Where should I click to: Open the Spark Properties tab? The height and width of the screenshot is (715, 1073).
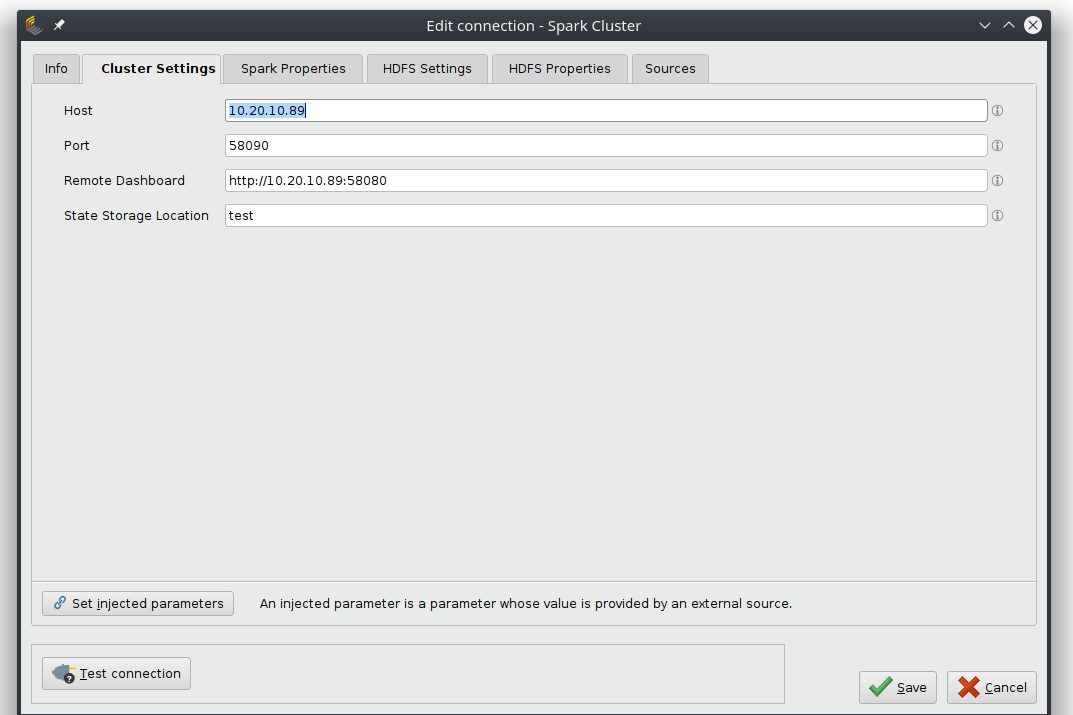[x=293, y=69]
